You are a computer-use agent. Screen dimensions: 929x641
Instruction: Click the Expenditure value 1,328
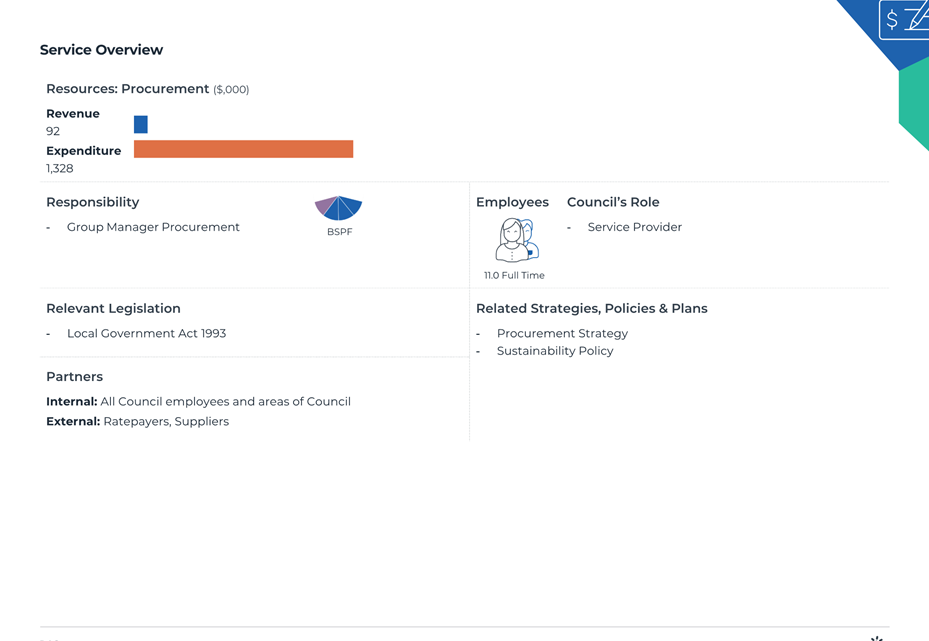click(60, 168)
